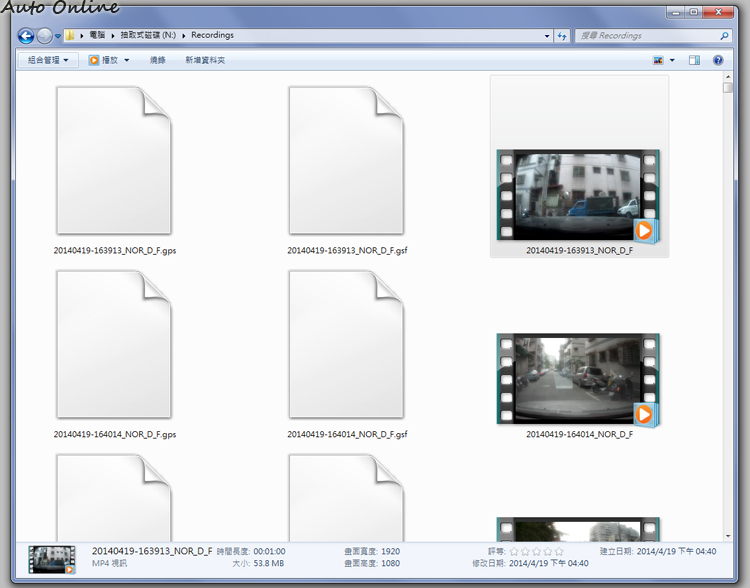Select the 20140419-163913_NOR_D_F video thumbnail
The width and height of the screenshot is (750, 588).
click(579, 196)
